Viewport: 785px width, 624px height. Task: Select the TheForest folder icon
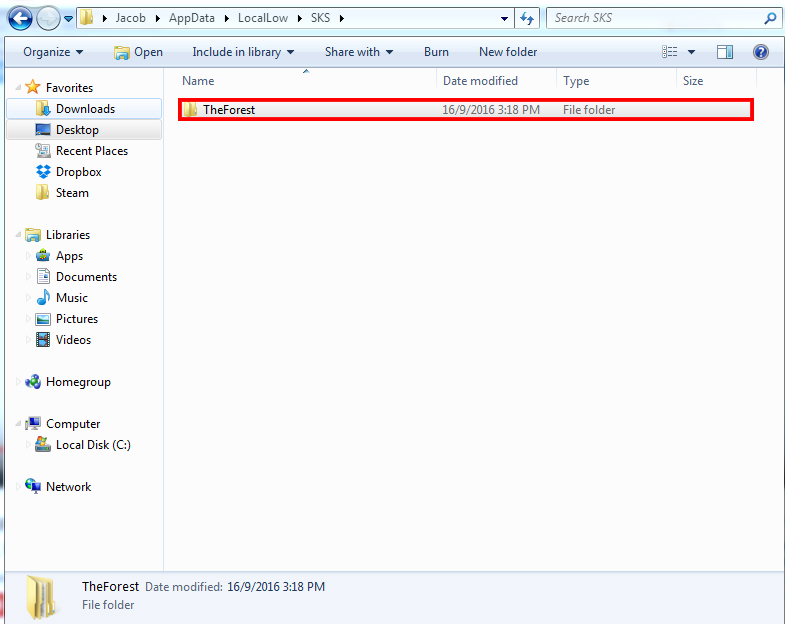point(190,110)
